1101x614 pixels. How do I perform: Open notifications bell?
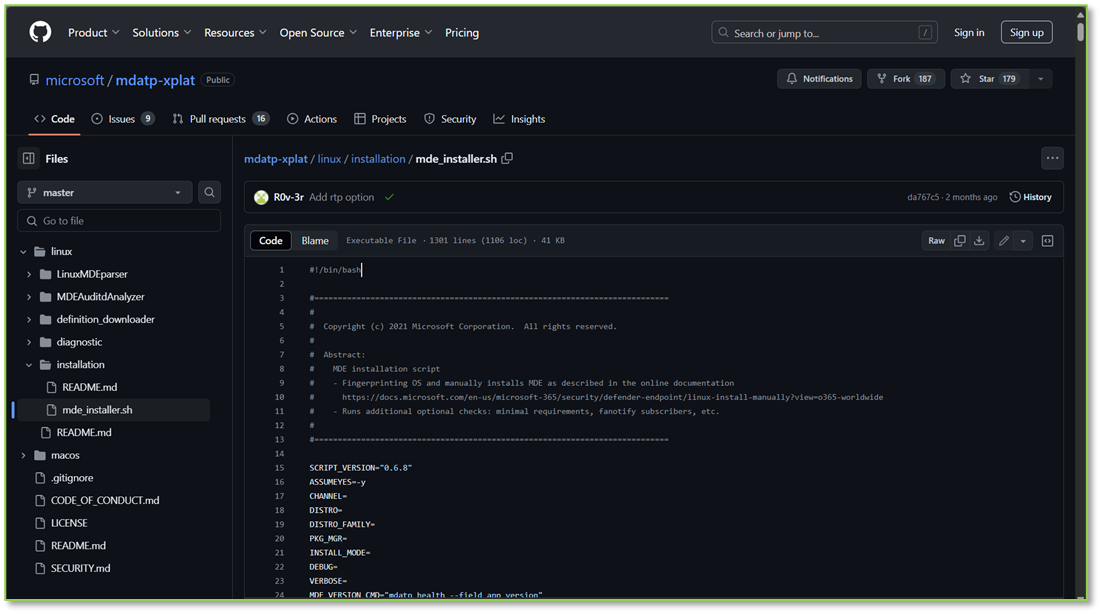pos(816,77)
